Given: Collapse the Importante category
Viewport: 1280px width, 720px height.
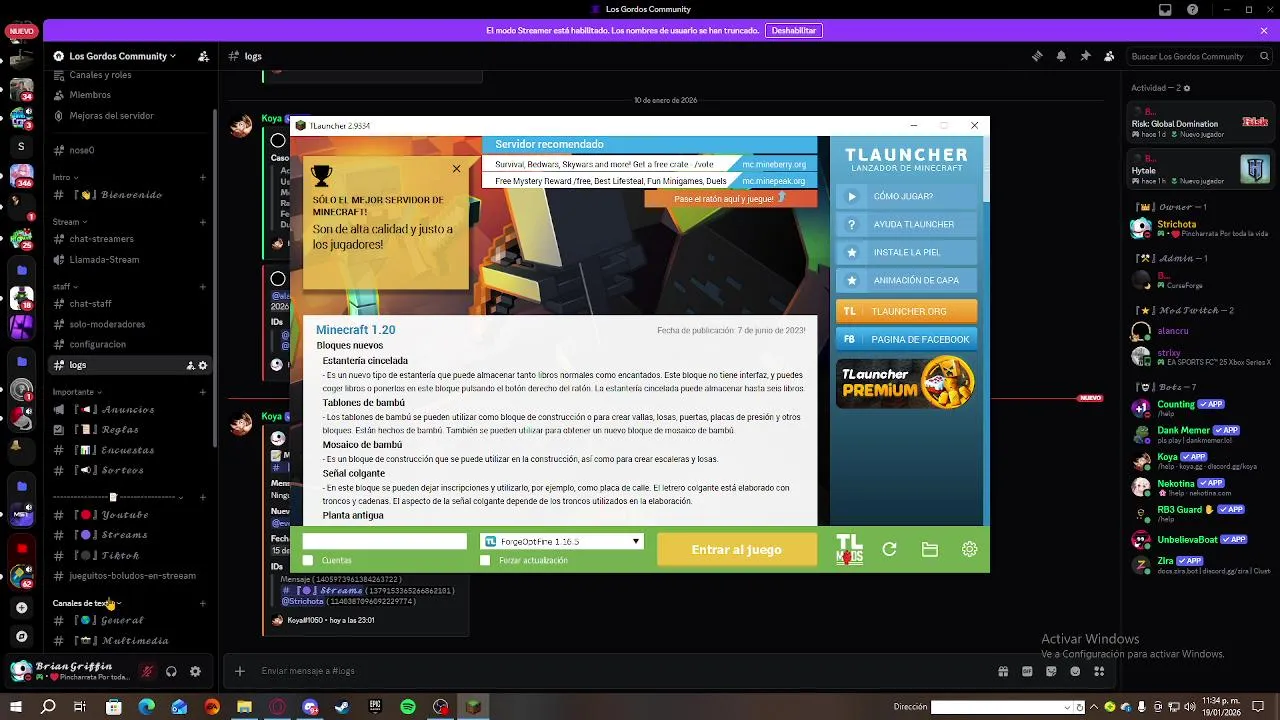Looking at the screenshot, I should 76,392.
